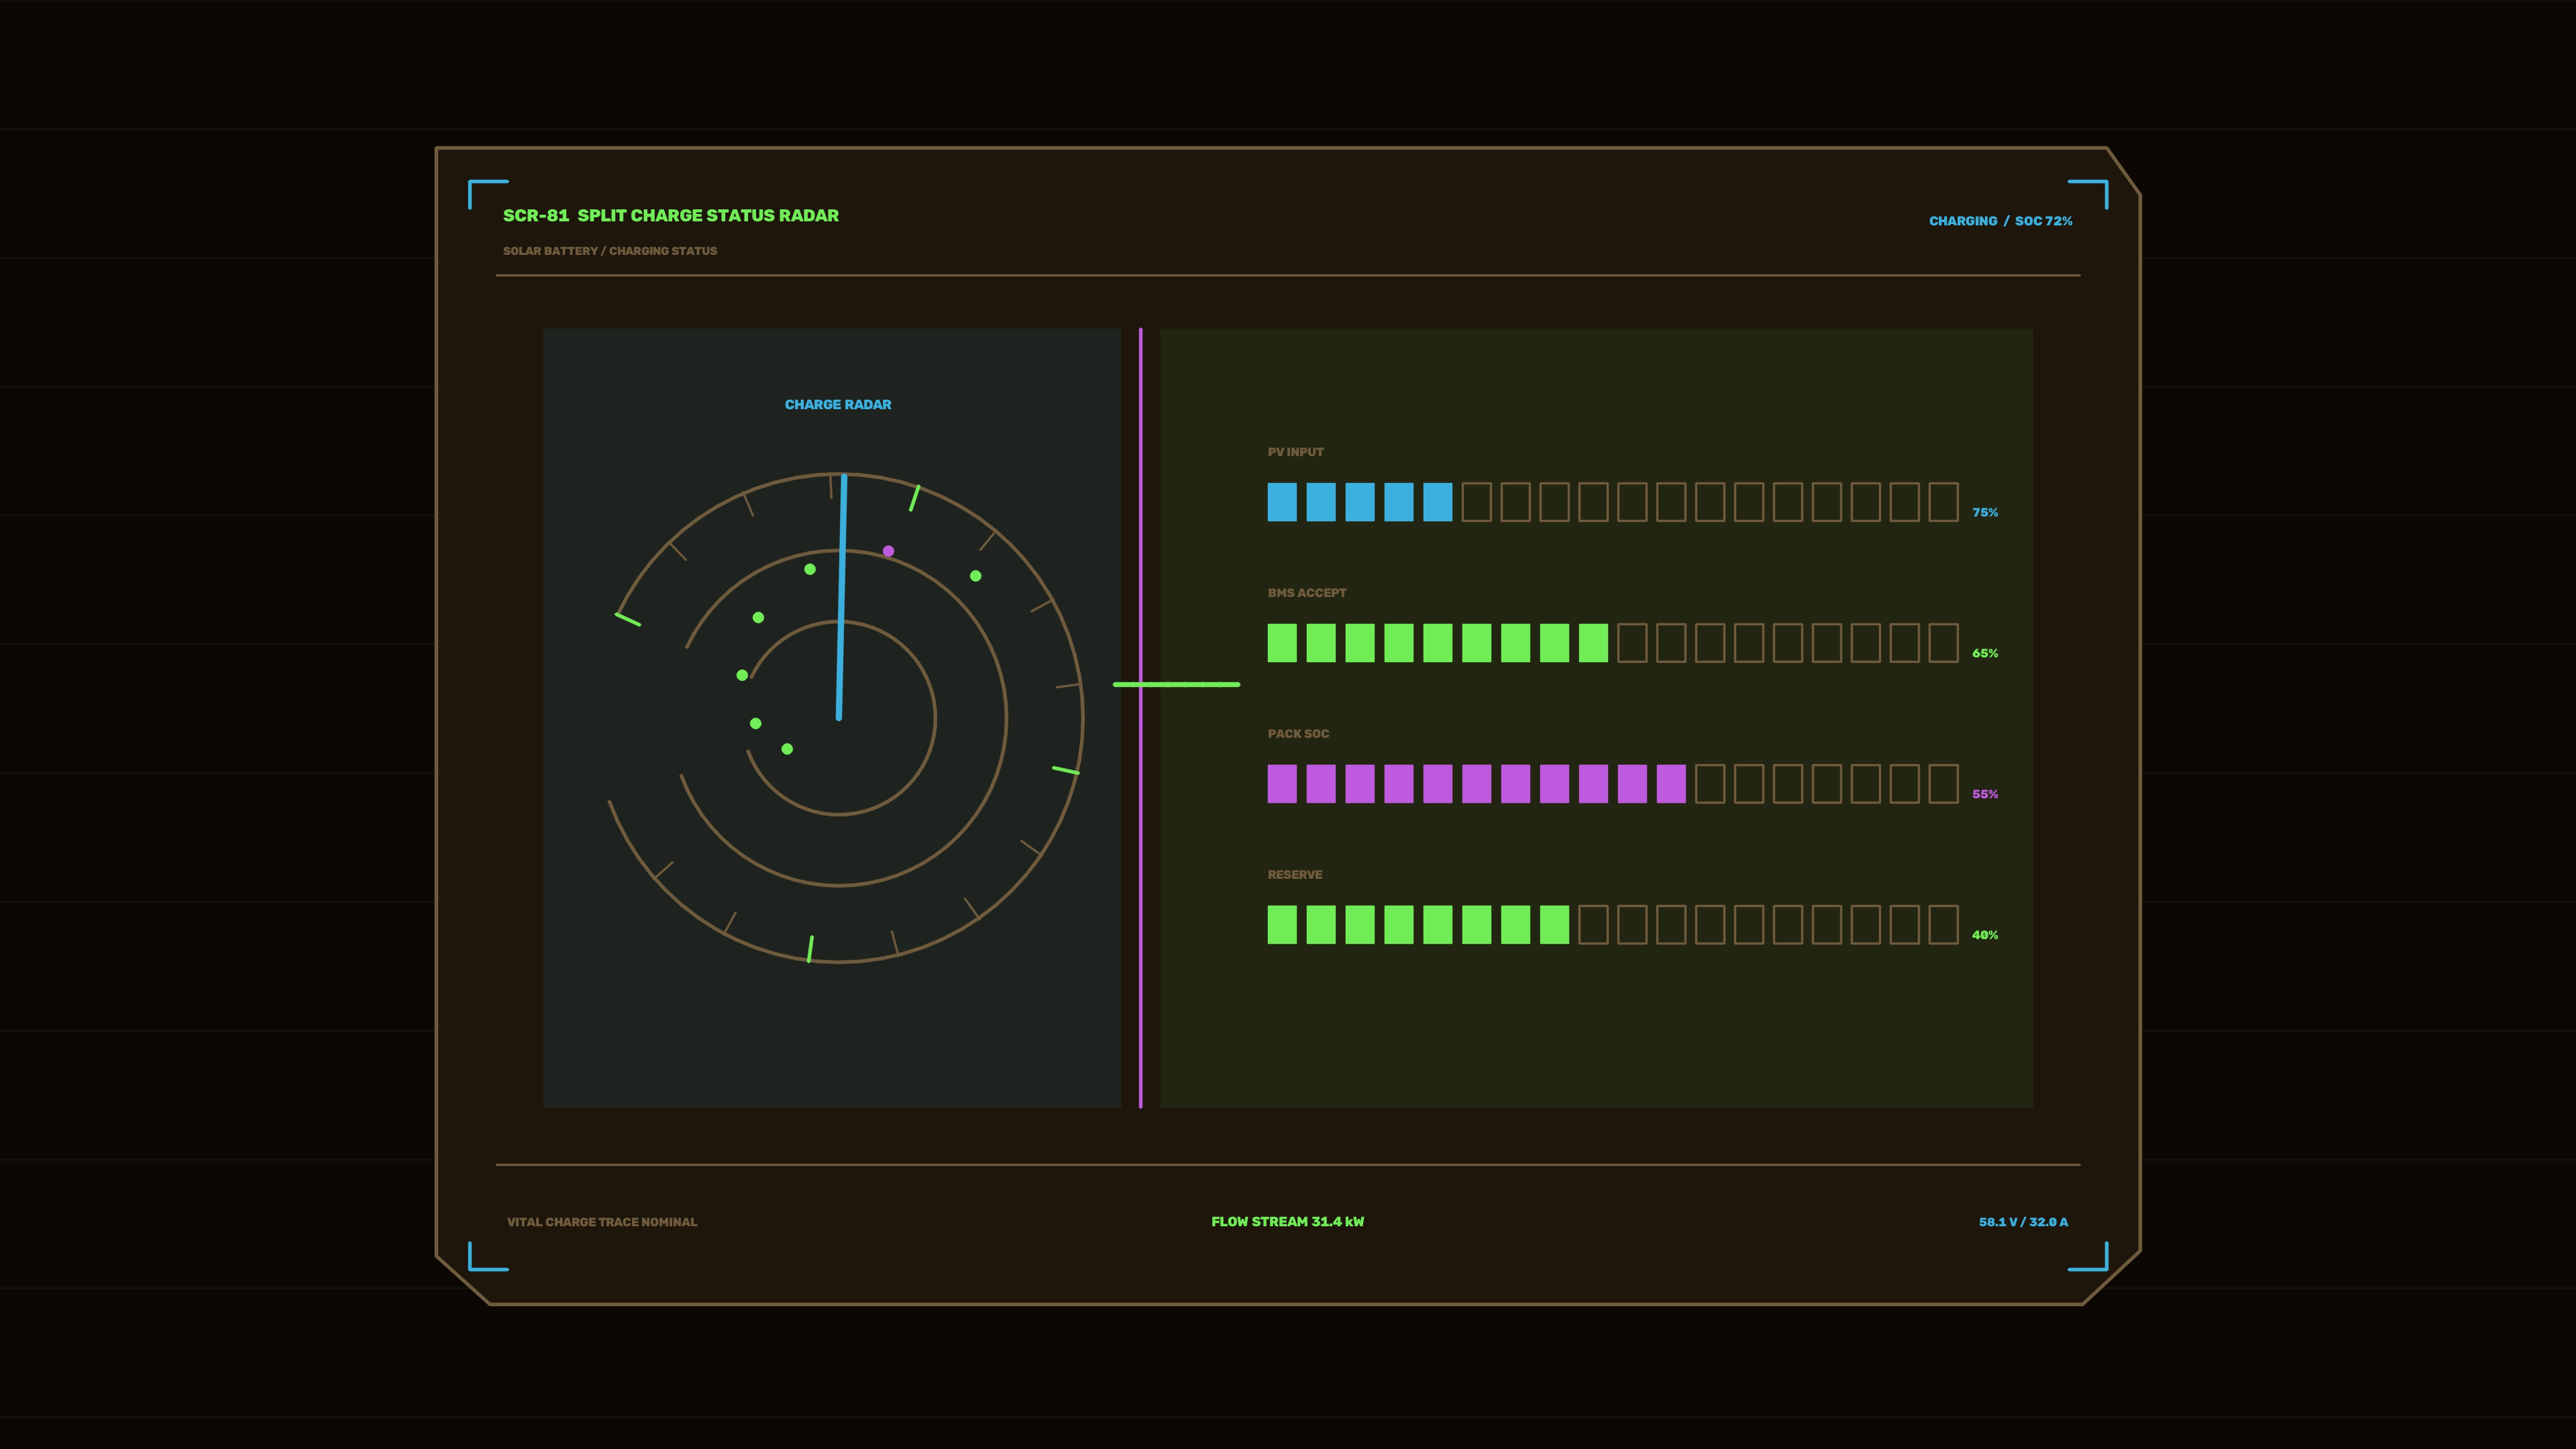
Task: Click the last filled purple PACK SOC segment
Action: point(1671,784)
